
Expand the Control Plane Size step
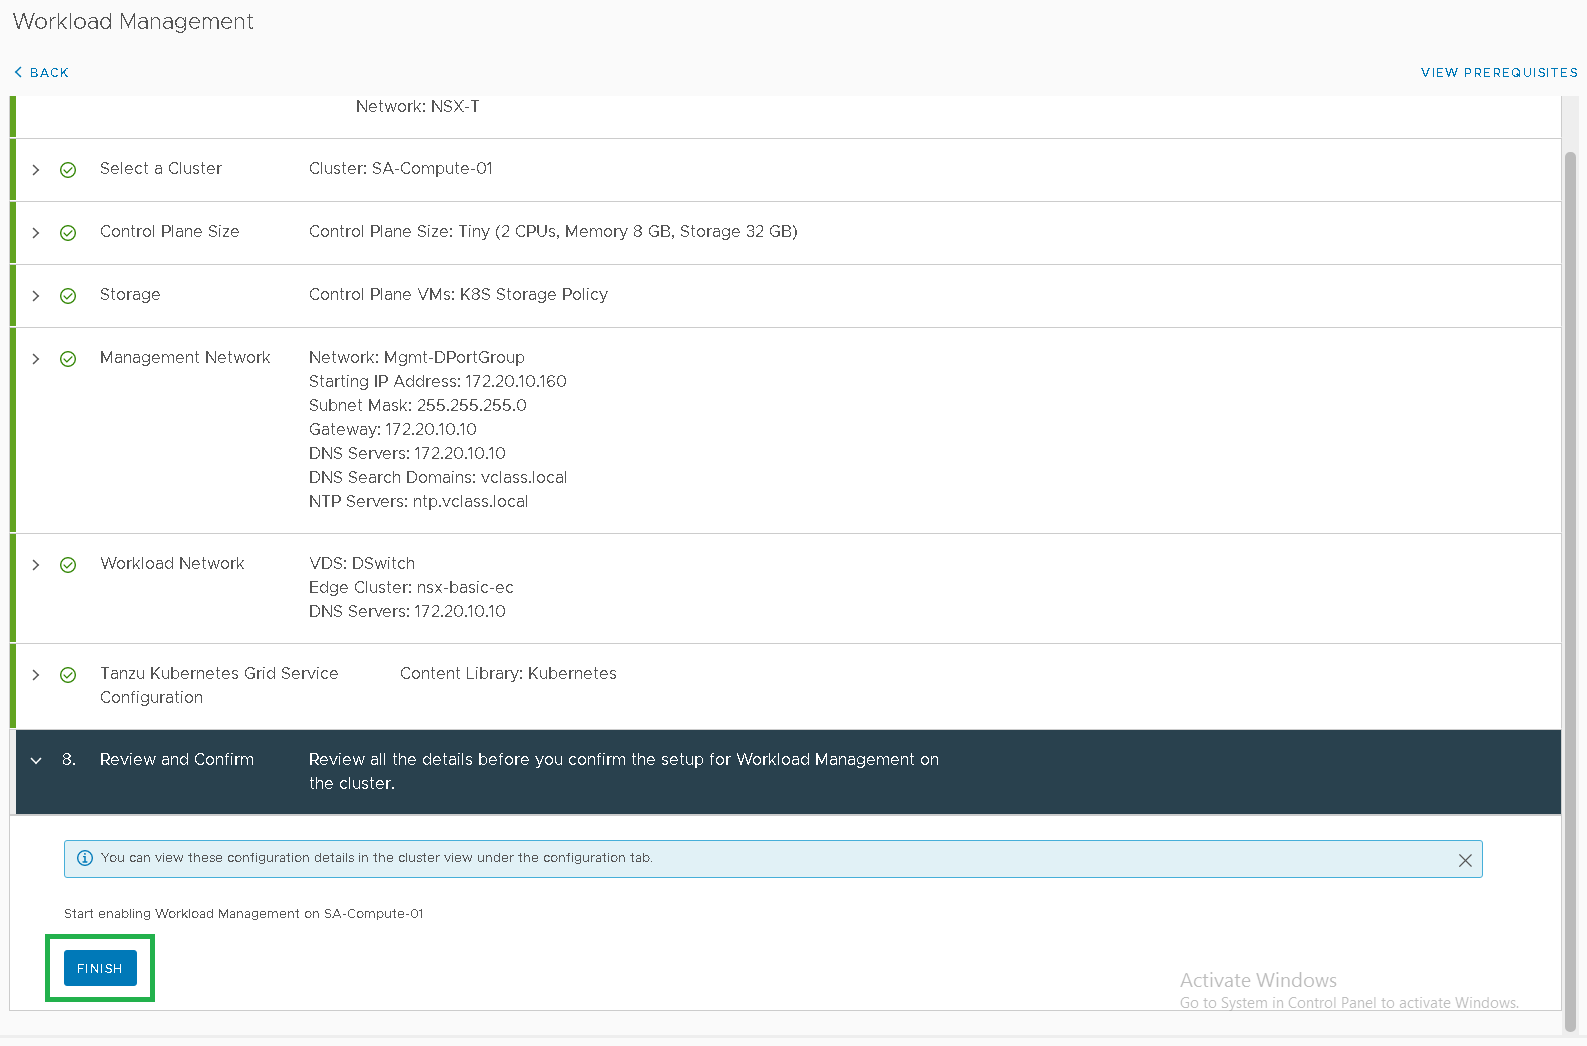(x=36, y=233)
